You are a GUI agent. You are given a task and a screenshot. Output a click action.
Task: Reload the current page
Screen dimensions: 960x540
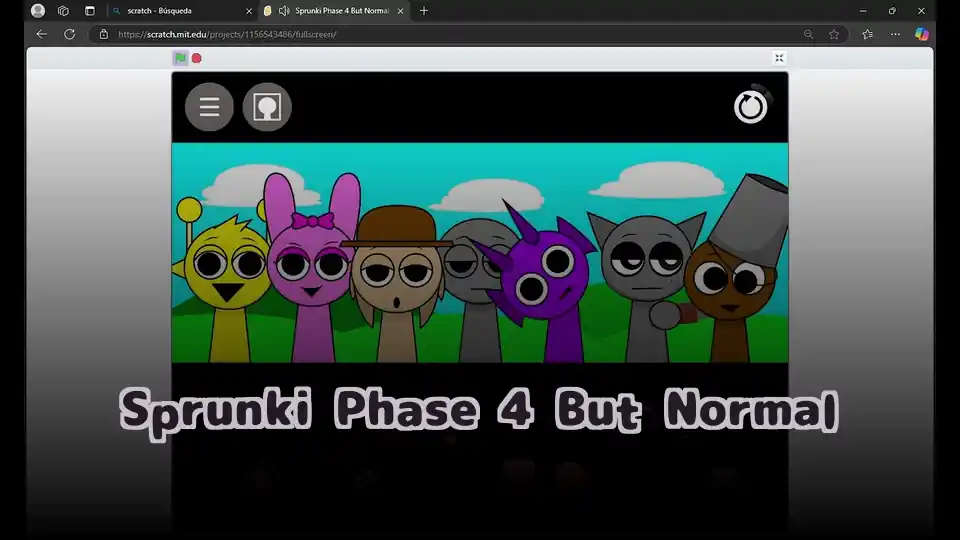[x=70, y=34]
